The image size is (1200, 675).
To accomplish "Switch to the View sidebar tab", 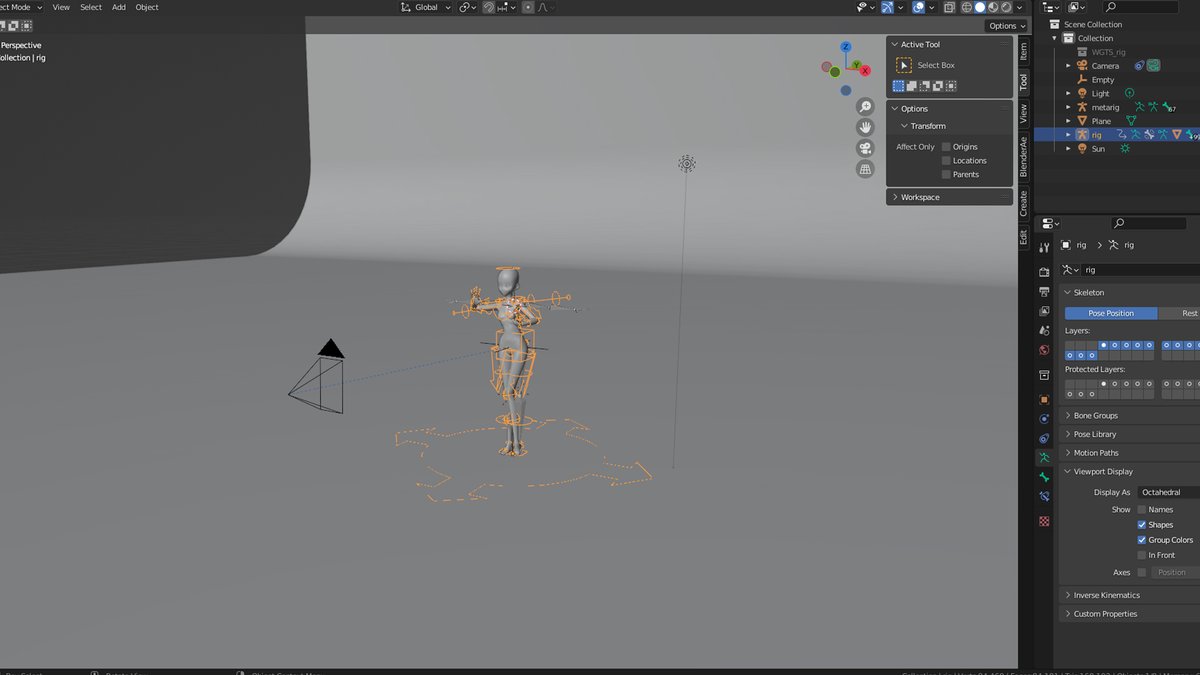I will coord(1023,113).
